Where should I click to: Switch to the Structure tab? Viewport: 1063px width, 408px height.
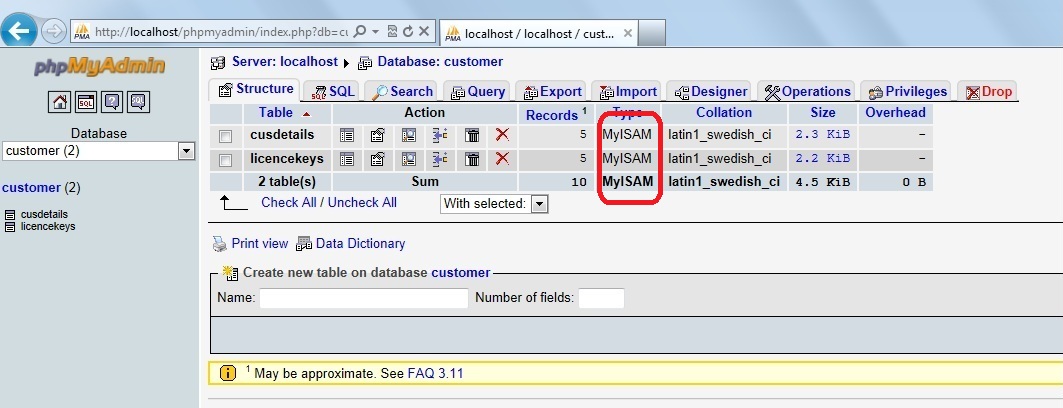[x=256, y=89]
